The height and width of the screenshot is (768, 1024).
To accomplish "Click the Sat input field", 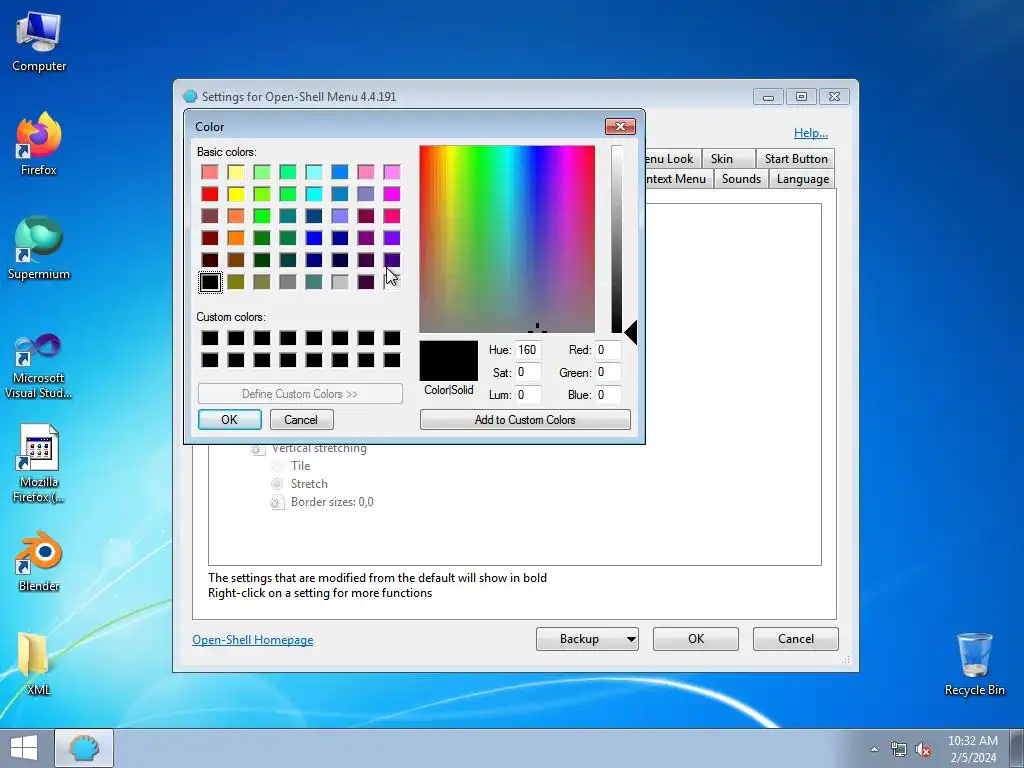I will 528,372.
